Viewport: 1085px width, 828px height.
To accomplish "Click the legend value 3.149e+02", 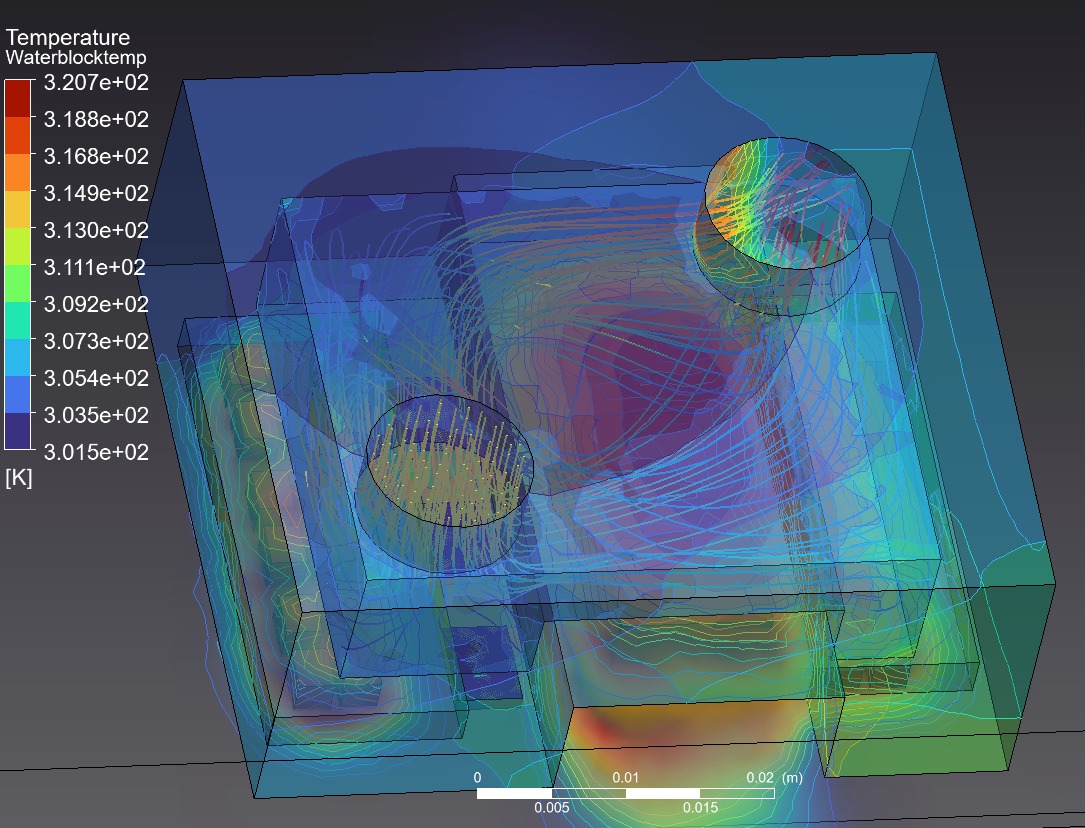I will pos(96,193).
